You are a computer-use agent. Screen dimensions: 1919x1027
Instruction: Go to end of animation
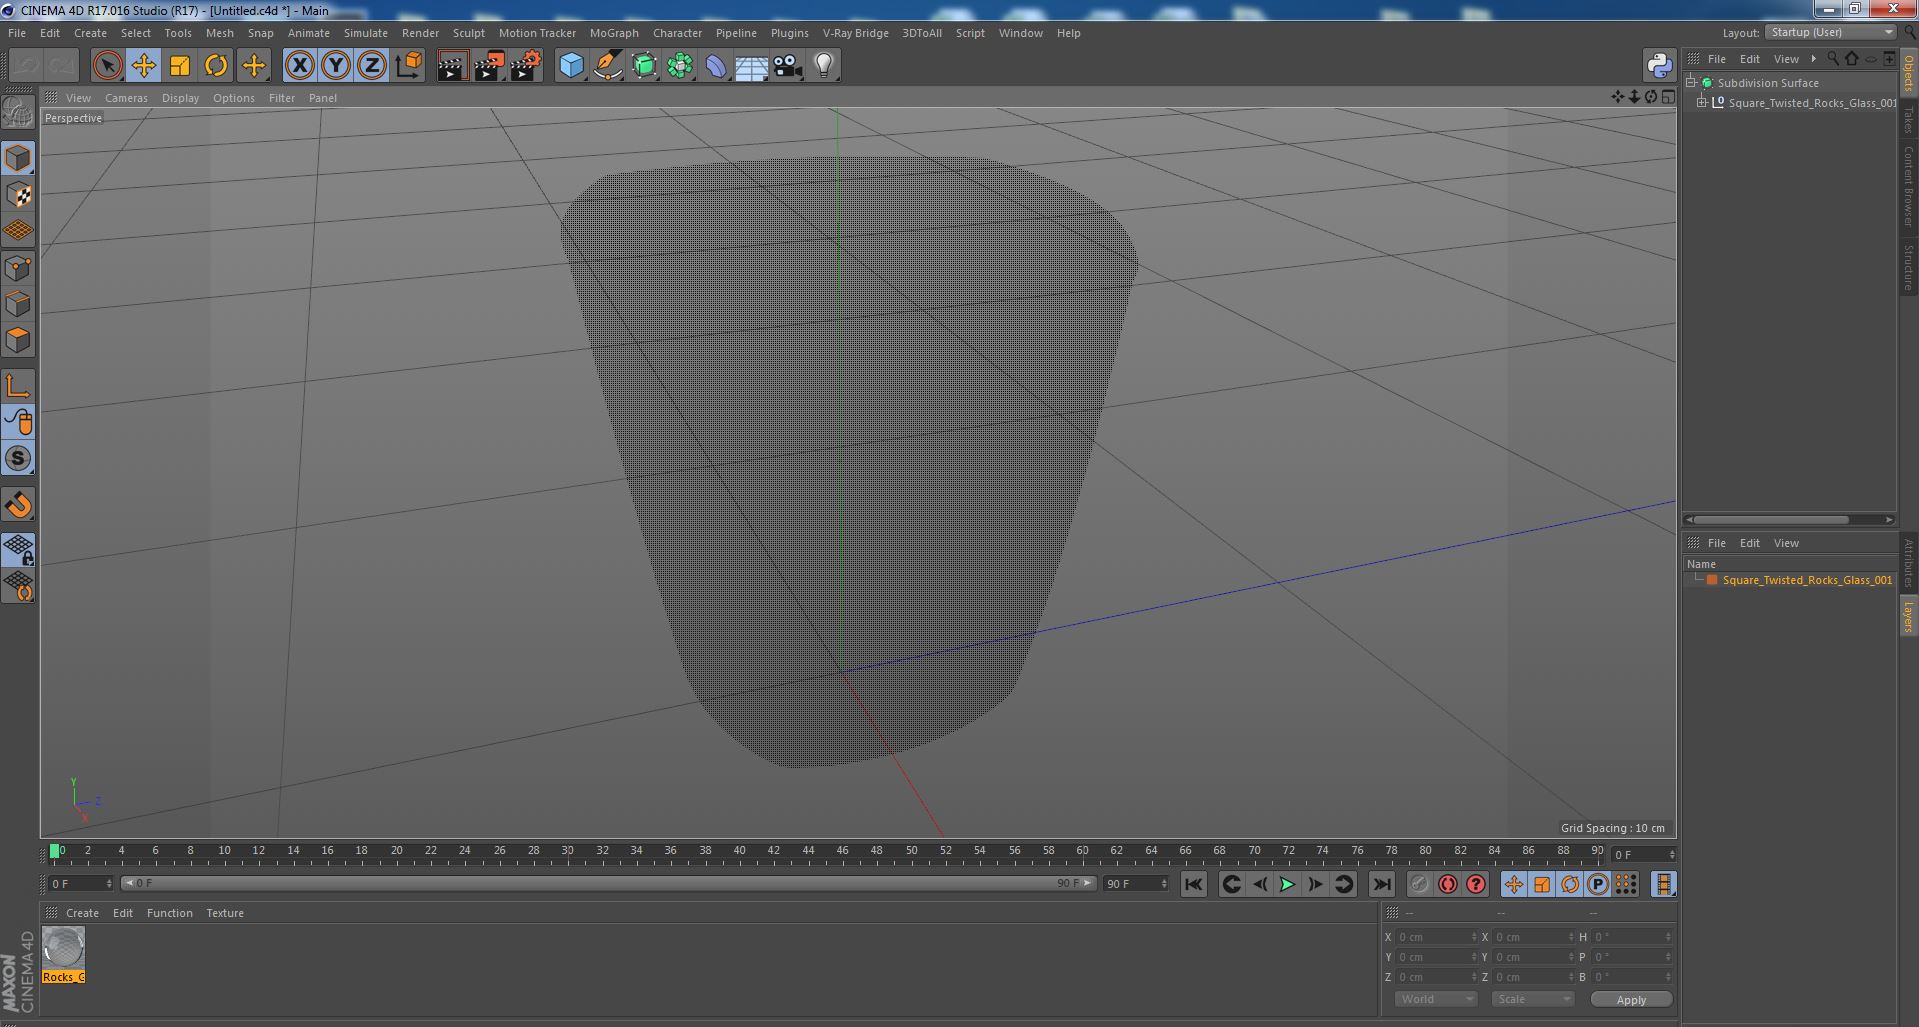[x=1382, y=884]
